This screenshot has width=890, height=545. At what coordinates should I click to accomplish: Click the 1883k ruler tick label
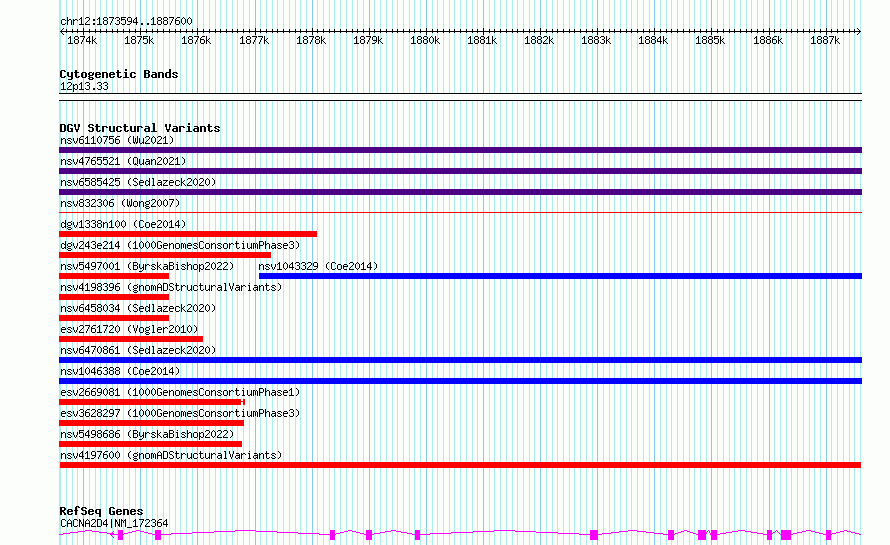(x=596, y=40)
